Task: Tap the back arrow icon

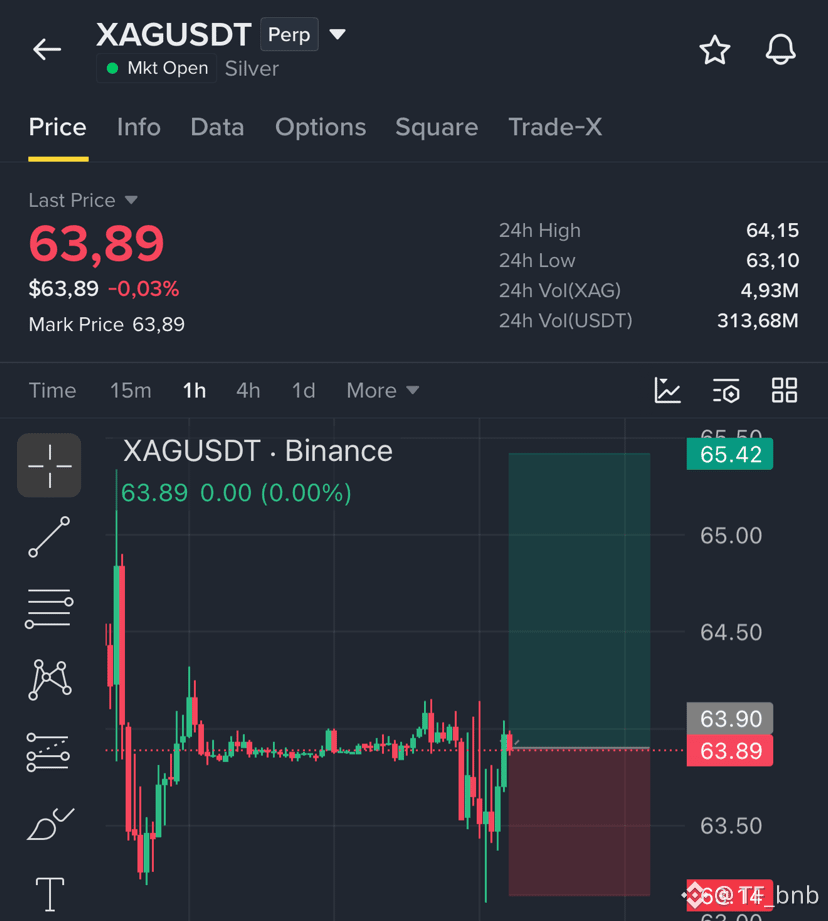Action: 47,49
